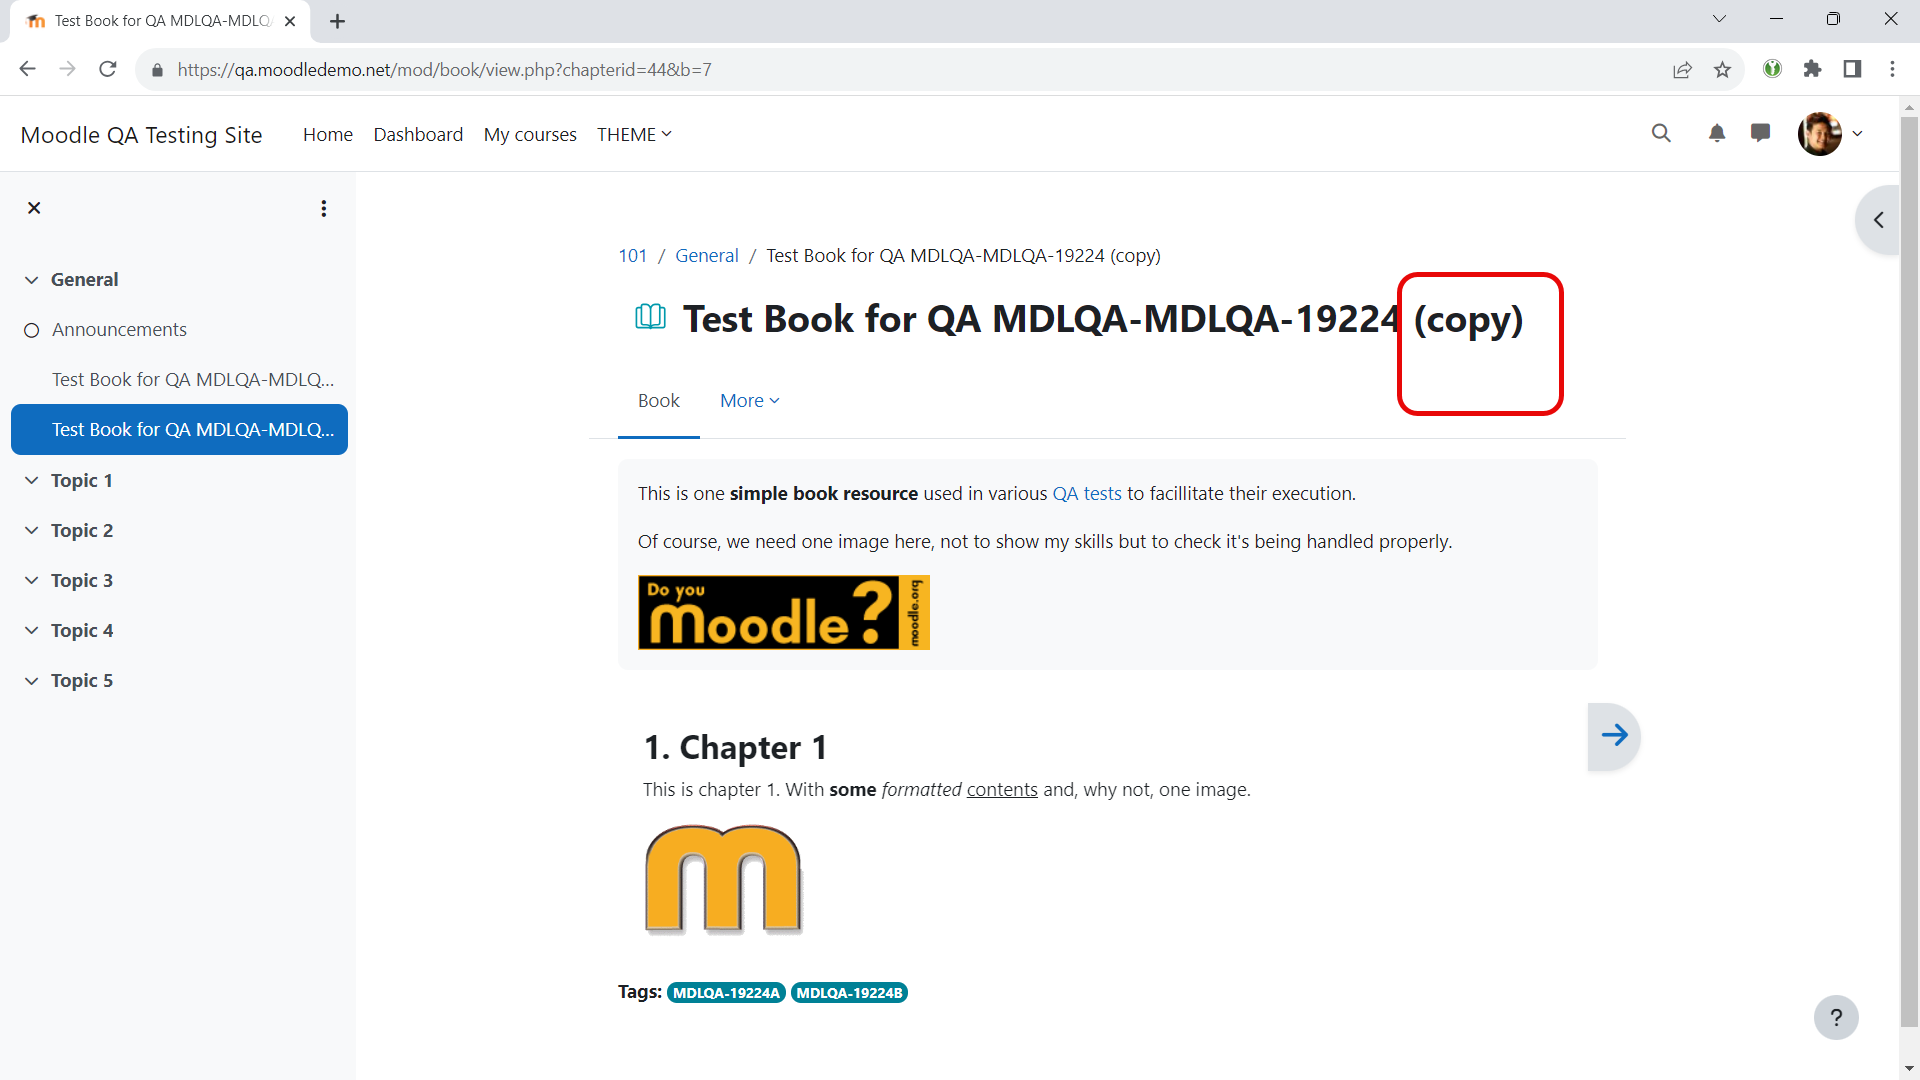Screen dimensions: 1920x1080
Task: Select highlighted Test Book copy item
Action: [179, 429]
